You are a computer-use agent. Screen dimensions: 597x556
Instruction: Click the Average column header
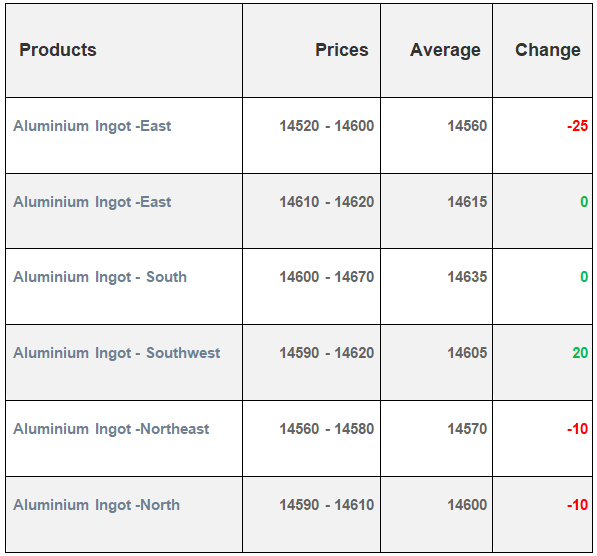coord(445,50)
